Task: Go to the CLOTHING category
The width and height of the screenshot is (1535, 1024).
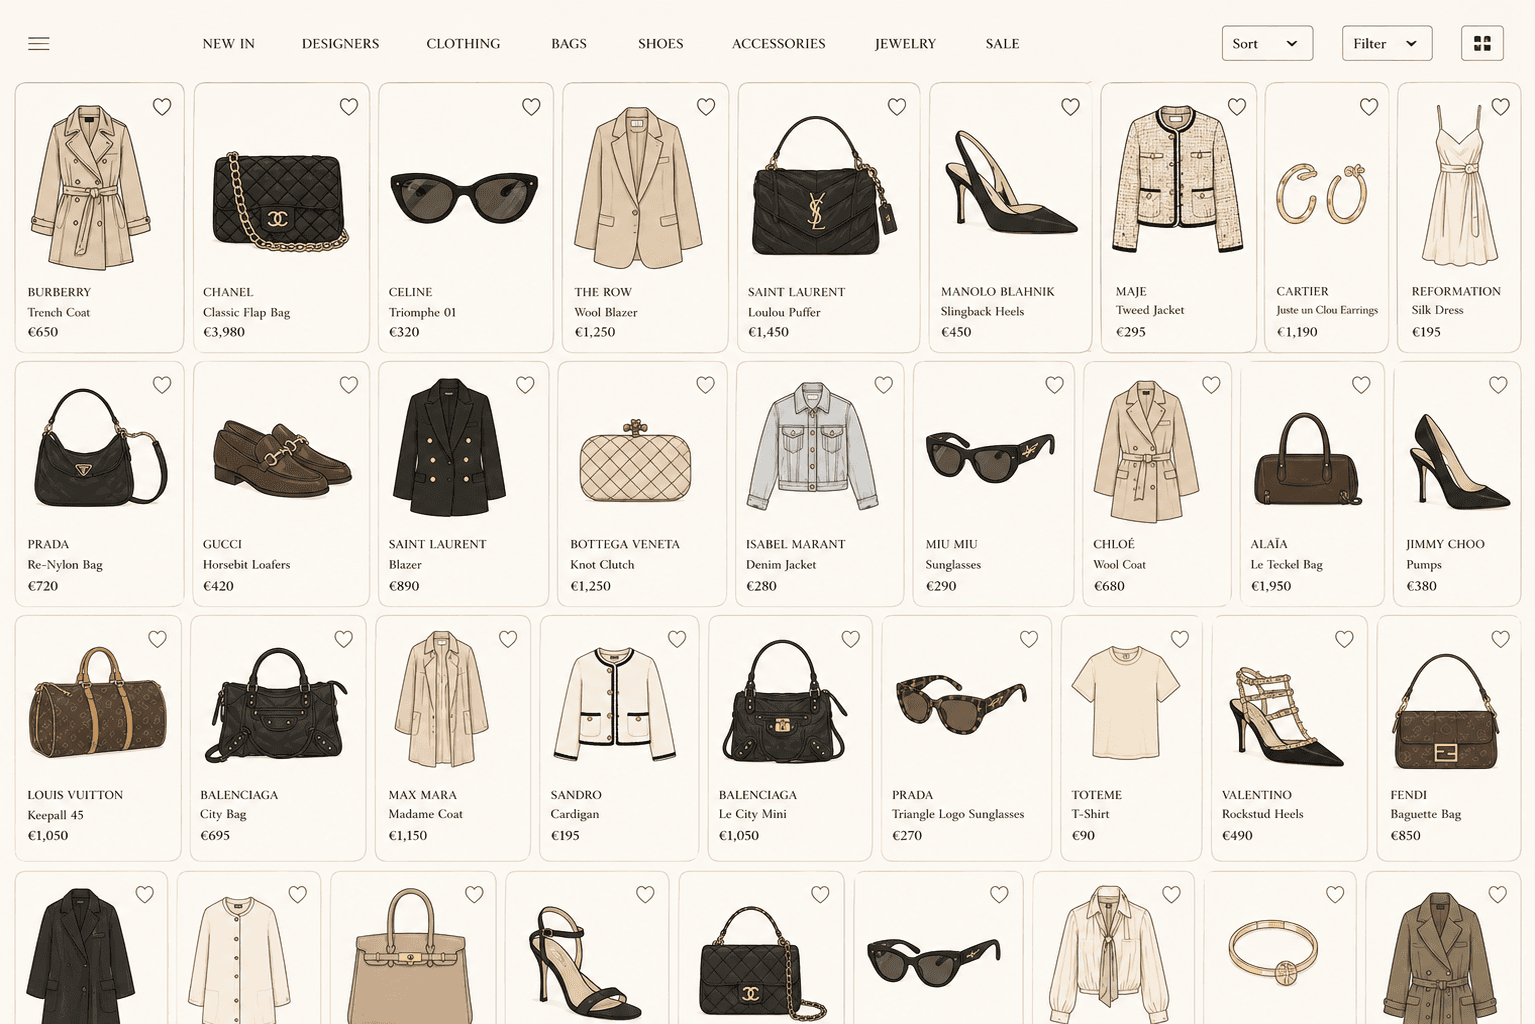Action: (463, 44)
